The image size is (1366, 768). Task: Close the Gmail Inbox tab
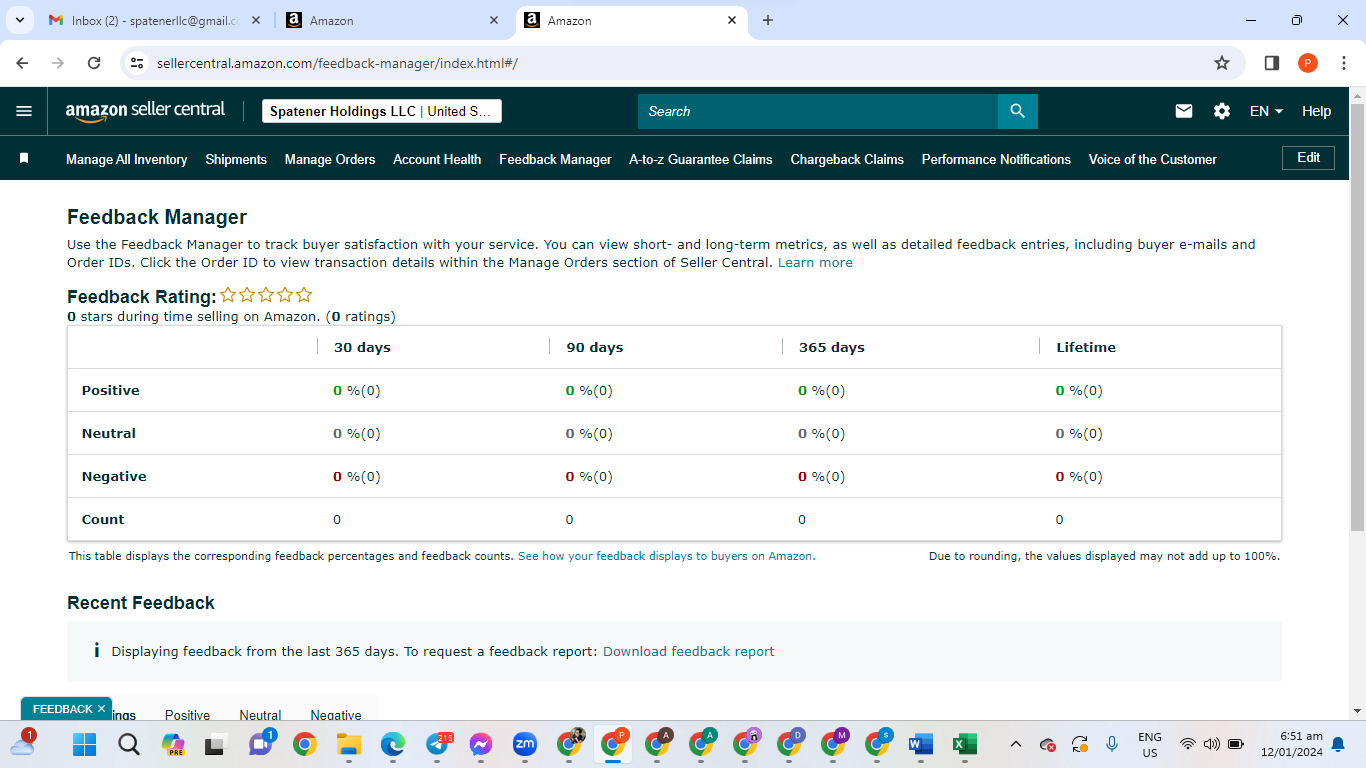pyautogui.click(x=256, y=20)
